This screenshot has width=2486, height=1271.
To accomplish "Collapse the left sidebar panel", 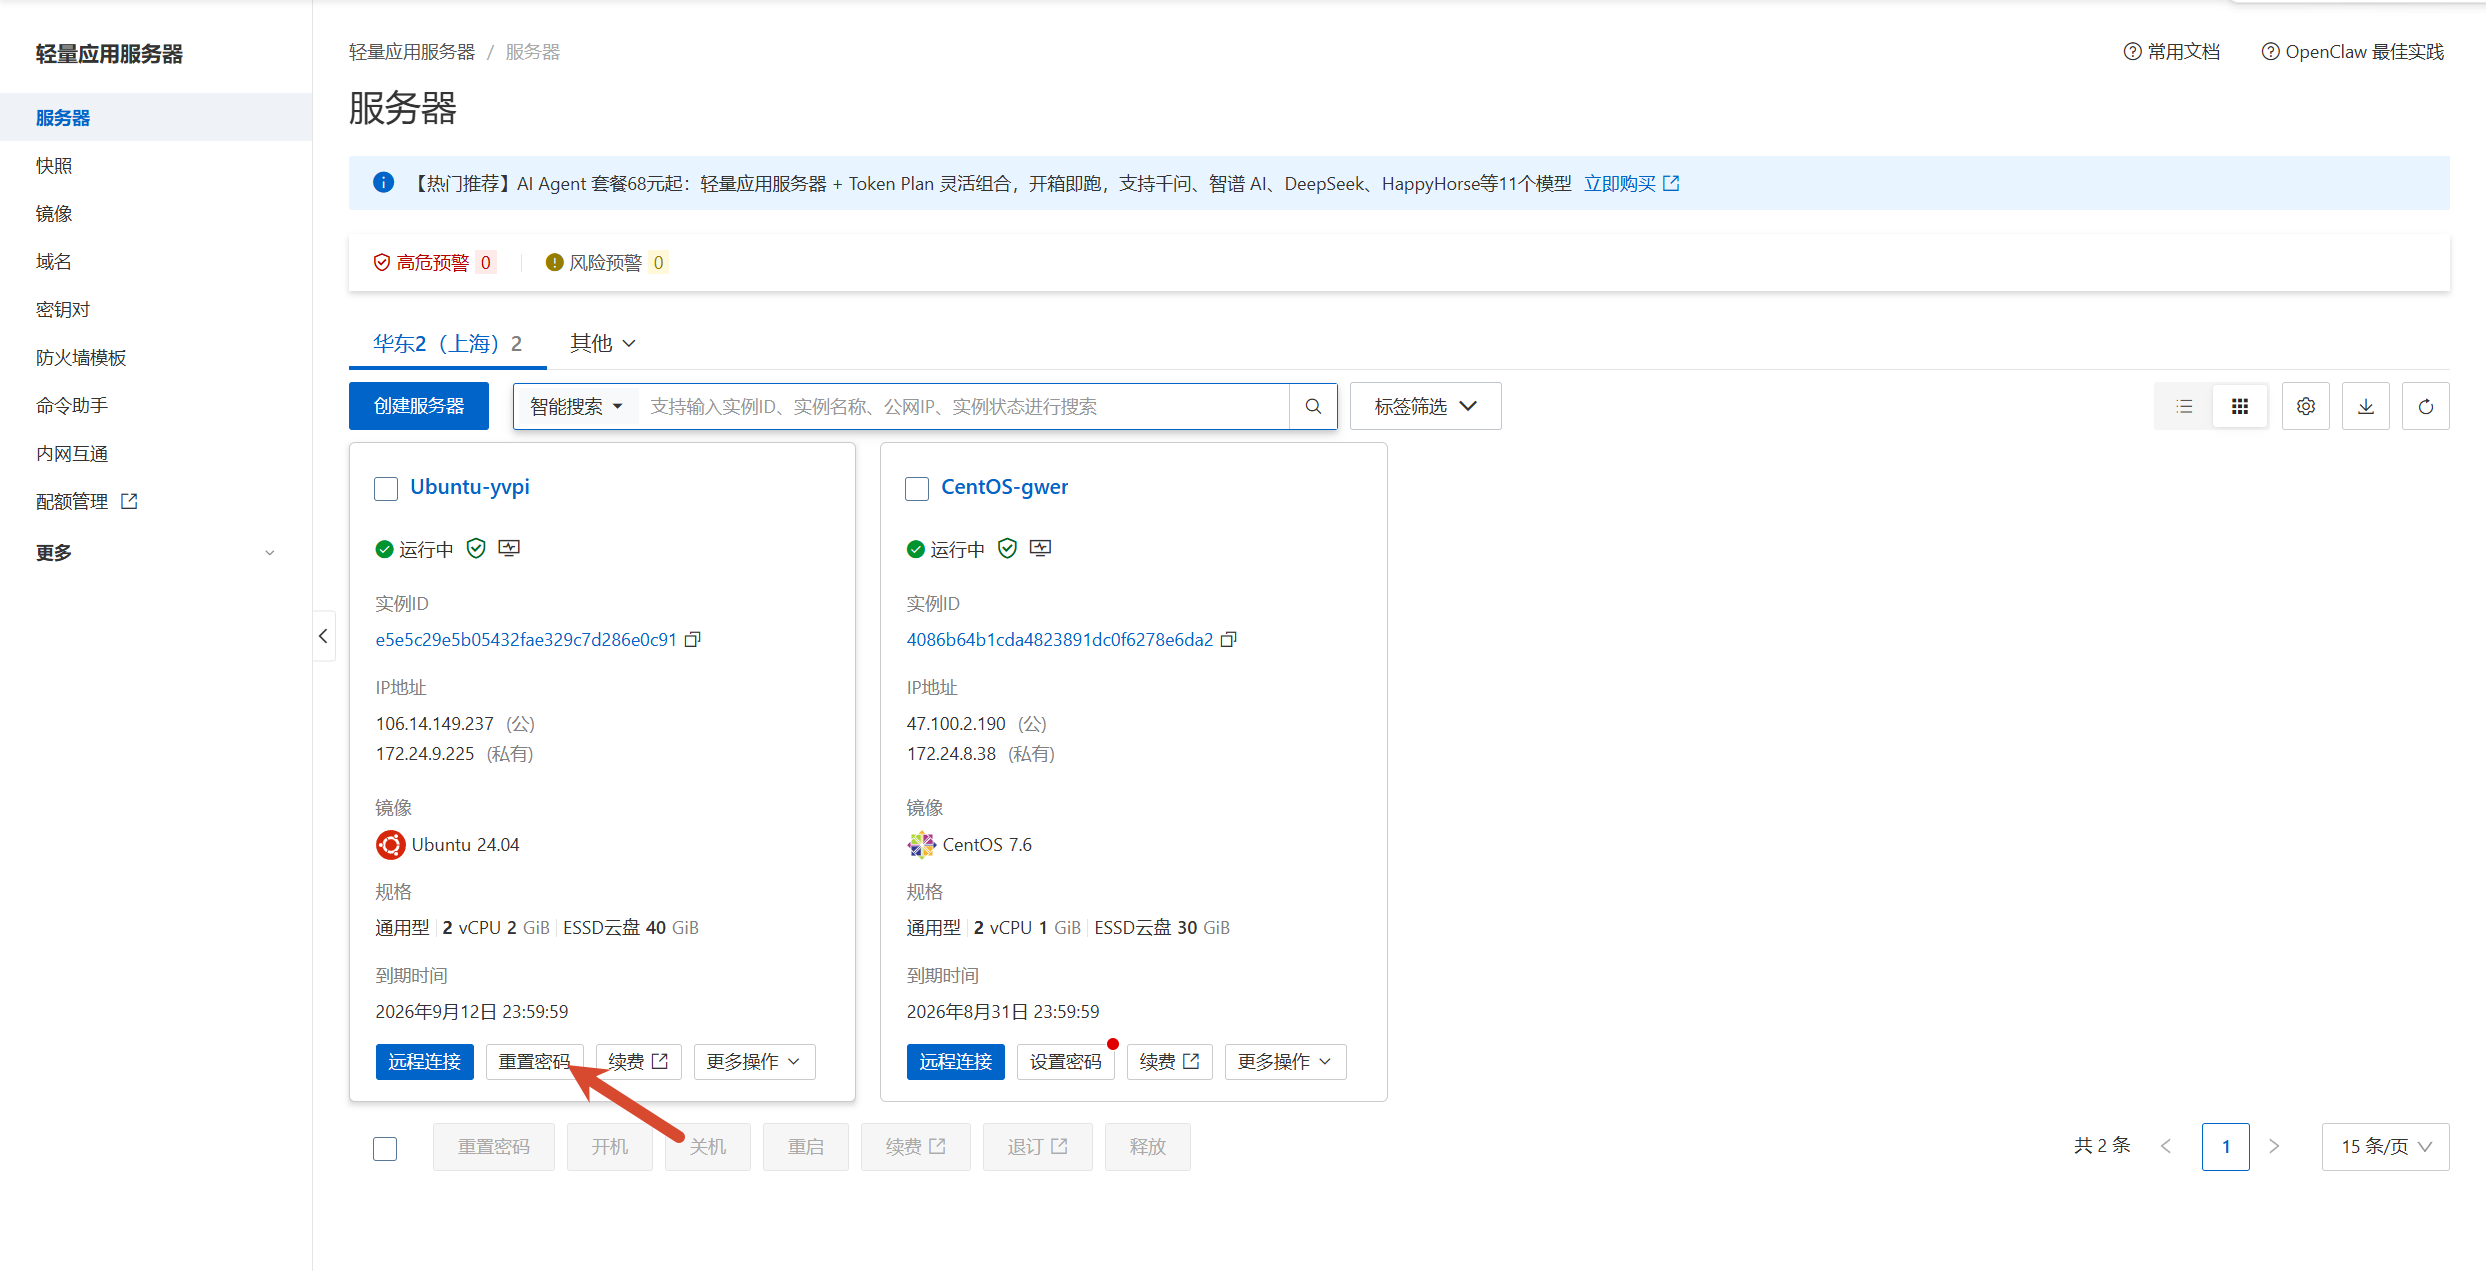I will [323, 636].
